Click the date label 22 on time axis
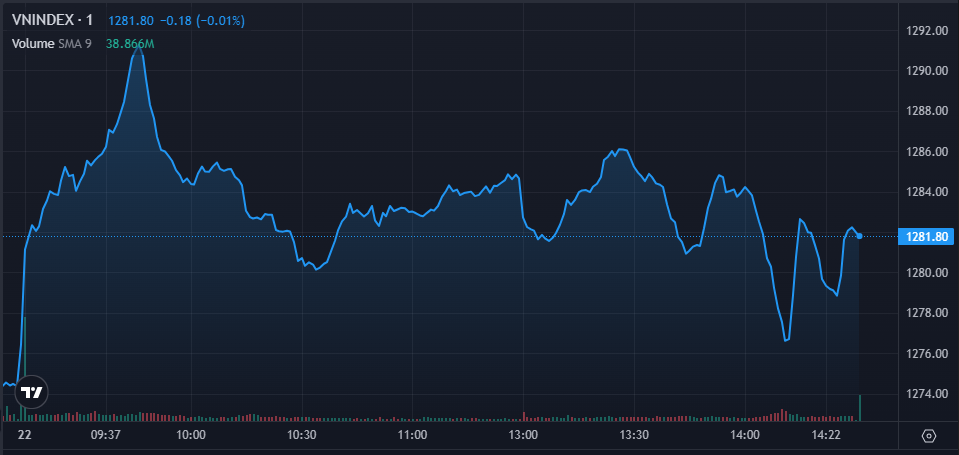 tap(24, 435)
